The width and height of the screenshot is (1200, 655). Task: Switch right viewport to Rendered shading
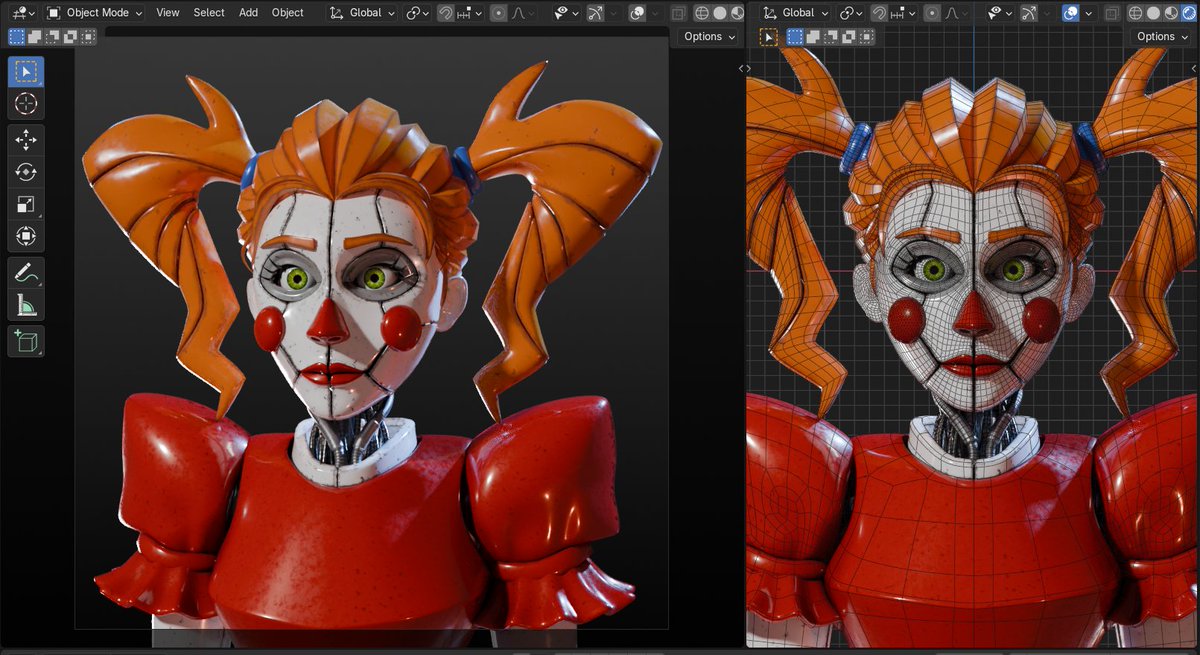click(1189, 13)
